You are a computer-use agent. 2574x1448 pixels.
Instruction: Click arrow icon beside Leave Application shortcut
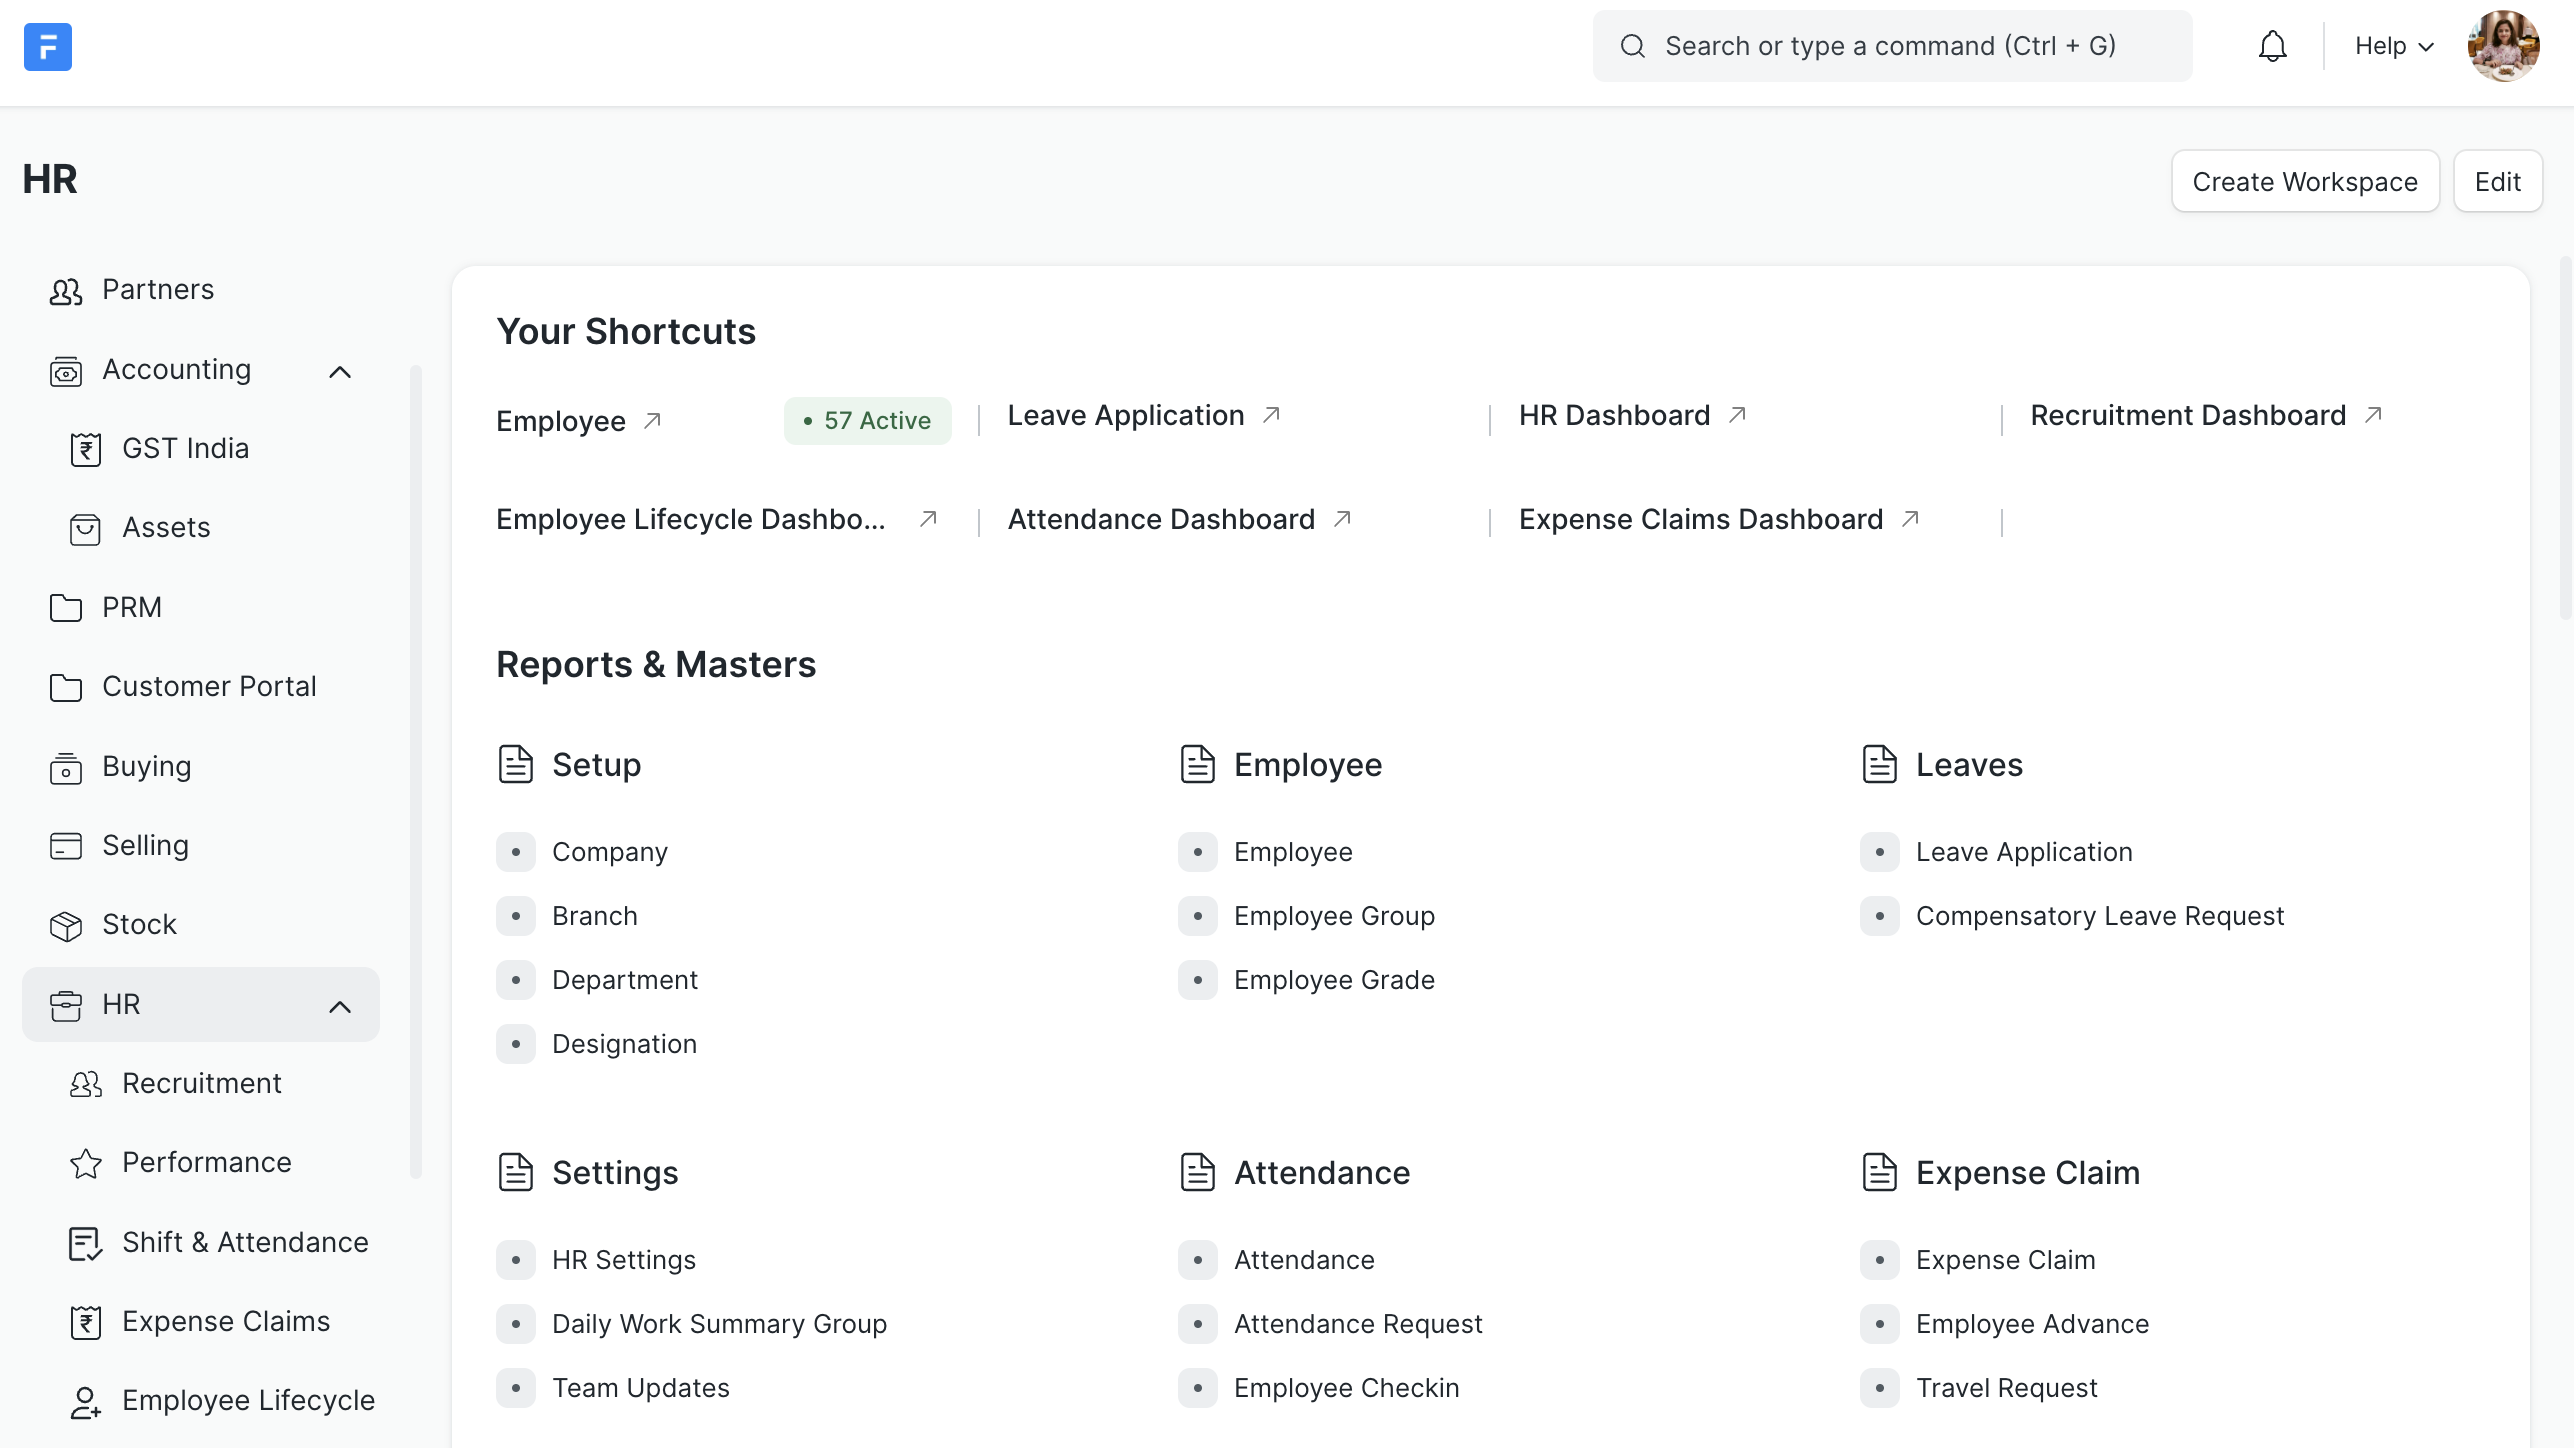(x=1272, y=415)
